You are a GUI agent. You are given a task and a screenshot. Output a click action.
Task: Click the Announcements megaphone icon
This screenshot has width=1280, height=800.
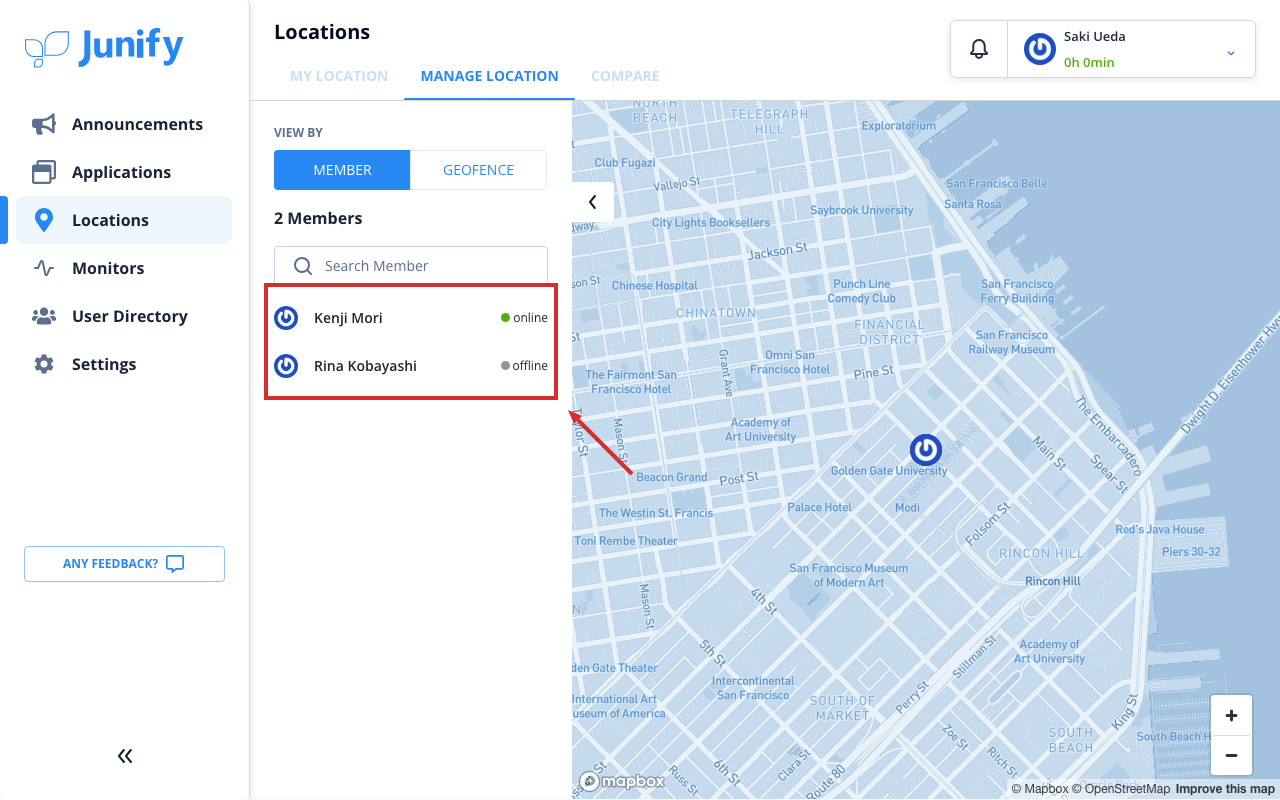coord(44,124)
